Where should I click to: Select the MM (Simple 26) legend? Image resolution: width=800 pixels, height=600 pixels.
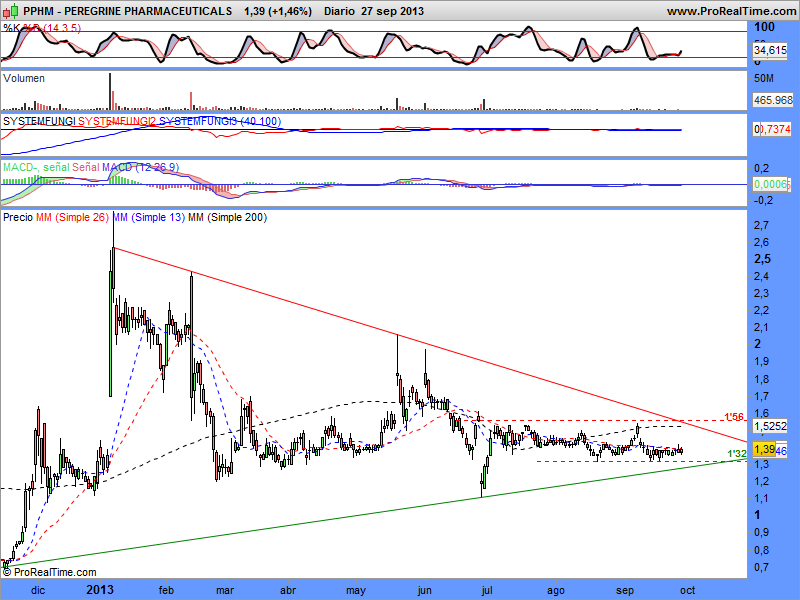(x=72, y=217)
